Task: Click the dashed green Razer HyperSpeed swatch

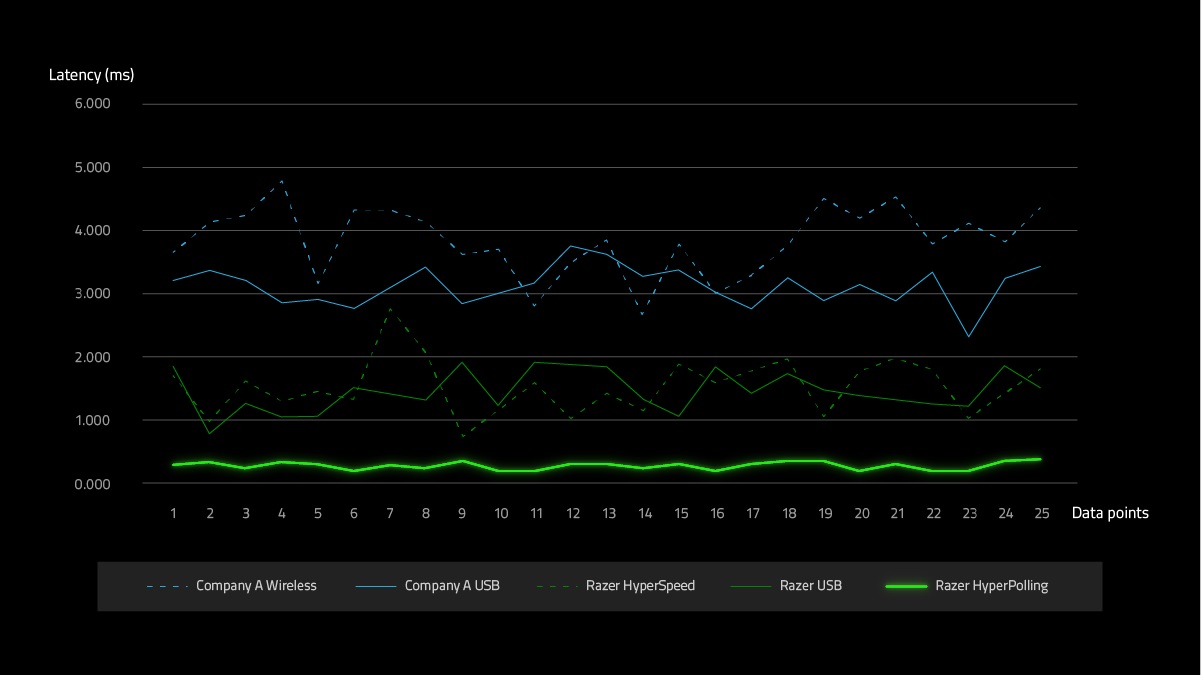Action: click(556, 586)
